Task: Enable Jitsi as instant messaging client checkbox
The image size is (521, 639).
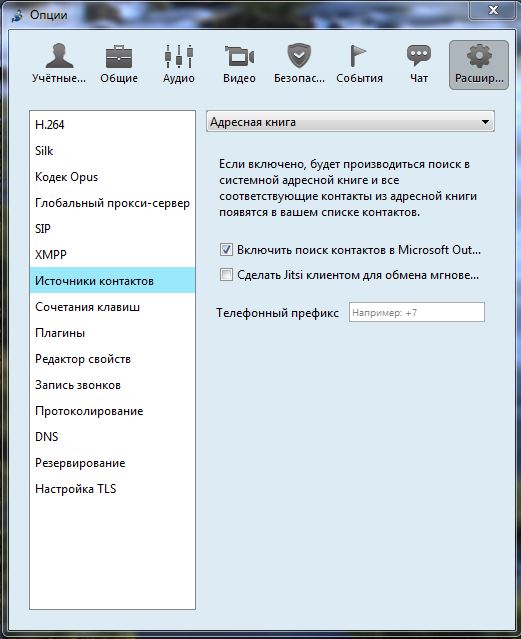Action: 226,275
